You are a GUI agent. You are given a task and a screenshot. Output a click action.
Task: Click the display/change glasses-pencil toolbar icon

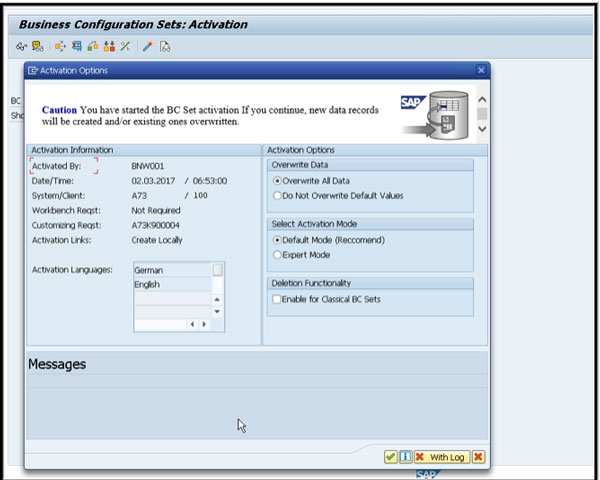click(x=21, y=47)
